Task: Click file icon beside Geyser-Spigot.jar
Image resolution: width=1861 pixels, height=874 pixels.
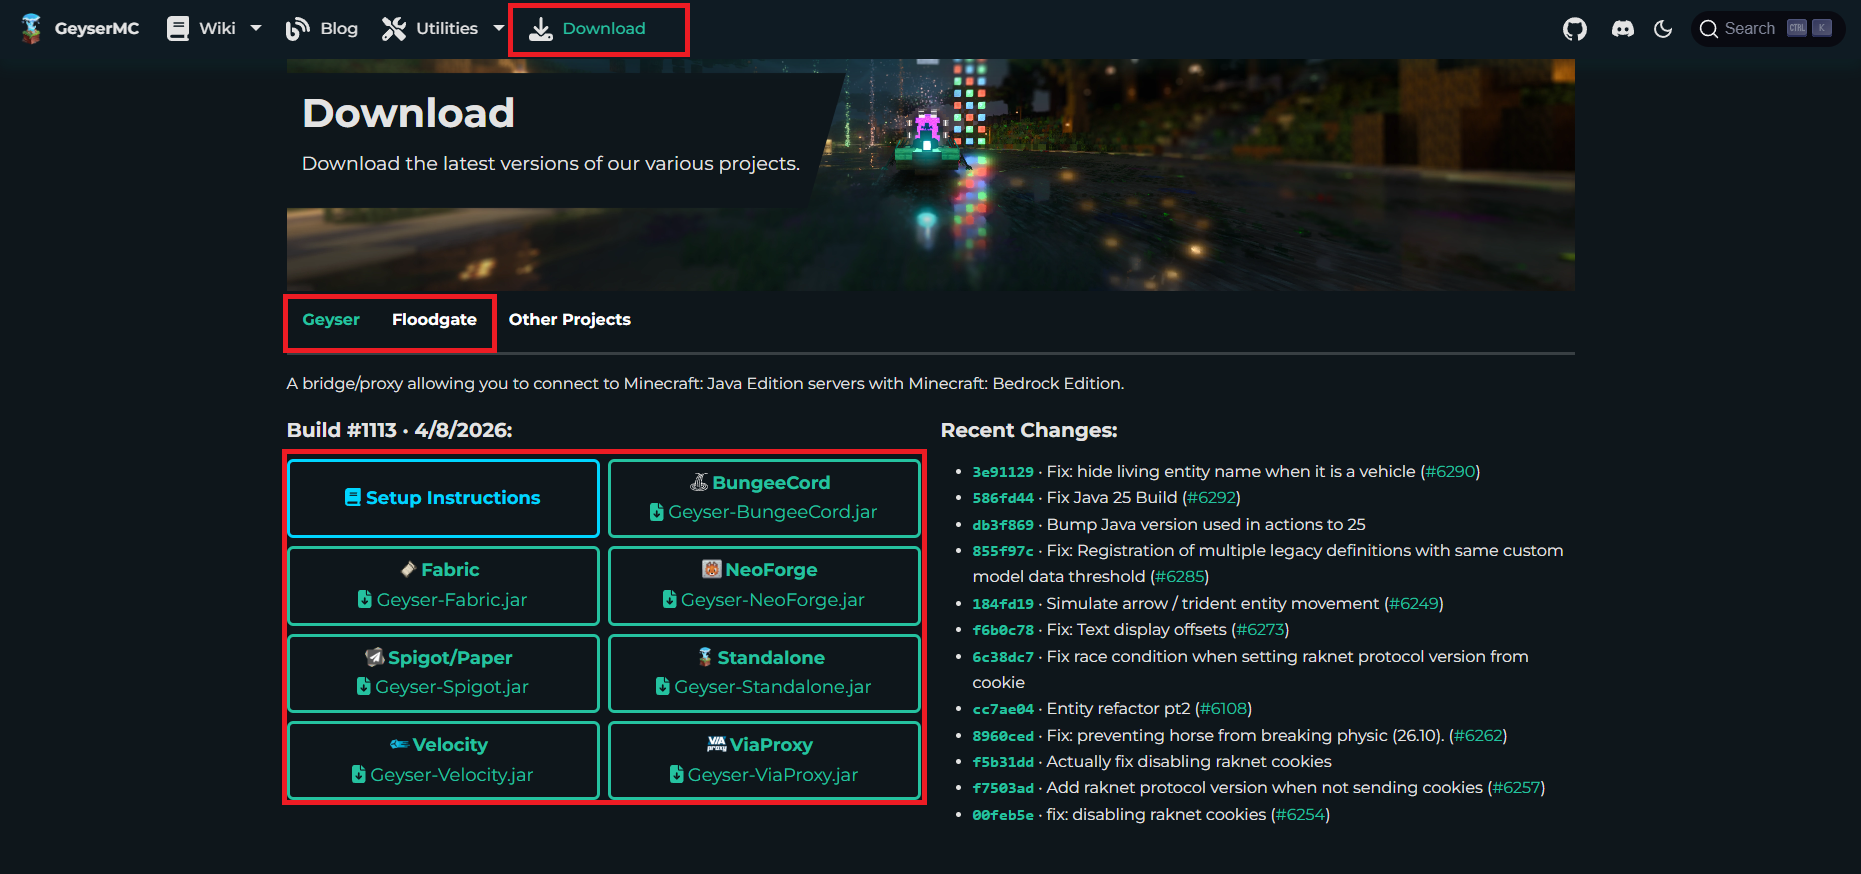Action: point(364,686)
